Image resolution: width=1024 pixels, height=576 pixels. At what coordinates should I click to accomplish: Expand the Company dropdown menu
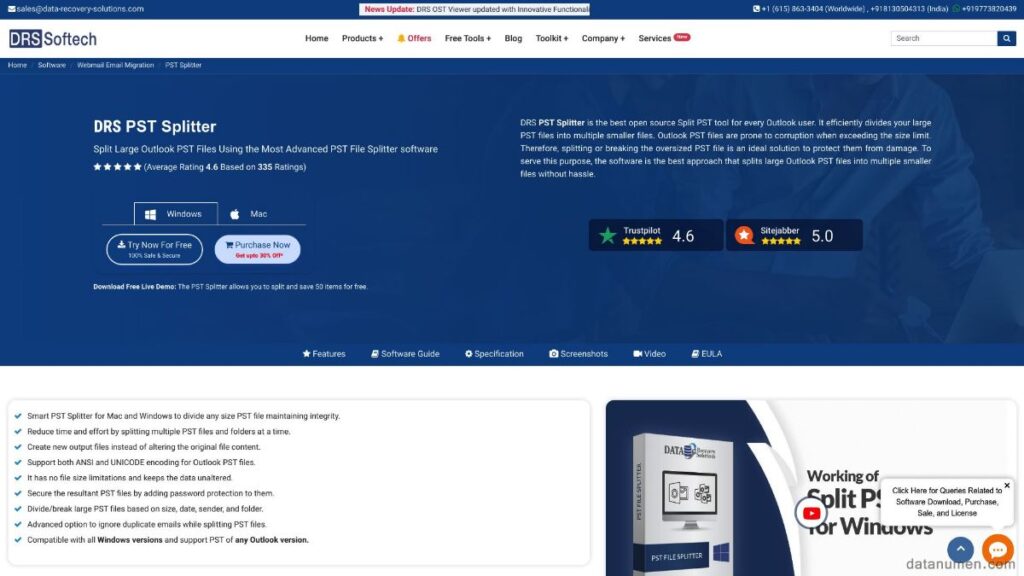click(603, 38)
